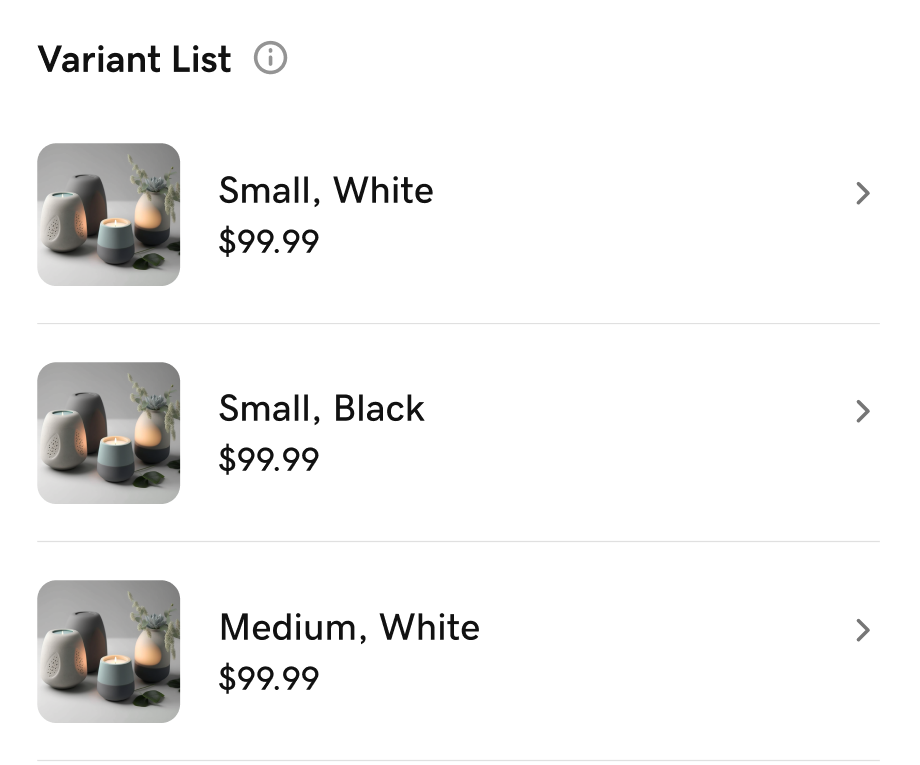The height and width of the screenshot is (765, 920).
Task: Click the price of Small, Black
Action: click(x=269, y=459)
